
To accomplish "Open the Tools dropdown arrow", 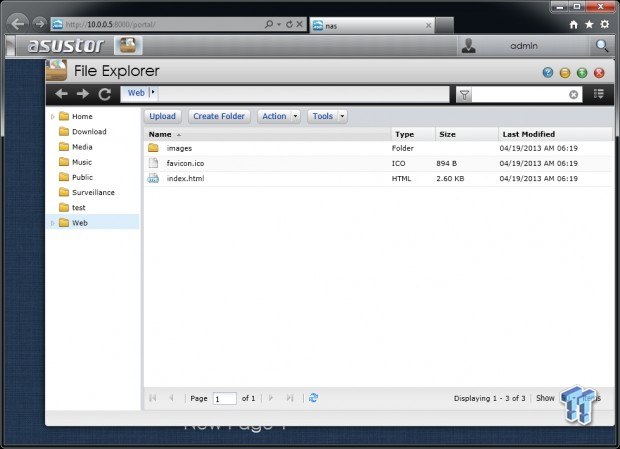I will pos(342,116).
